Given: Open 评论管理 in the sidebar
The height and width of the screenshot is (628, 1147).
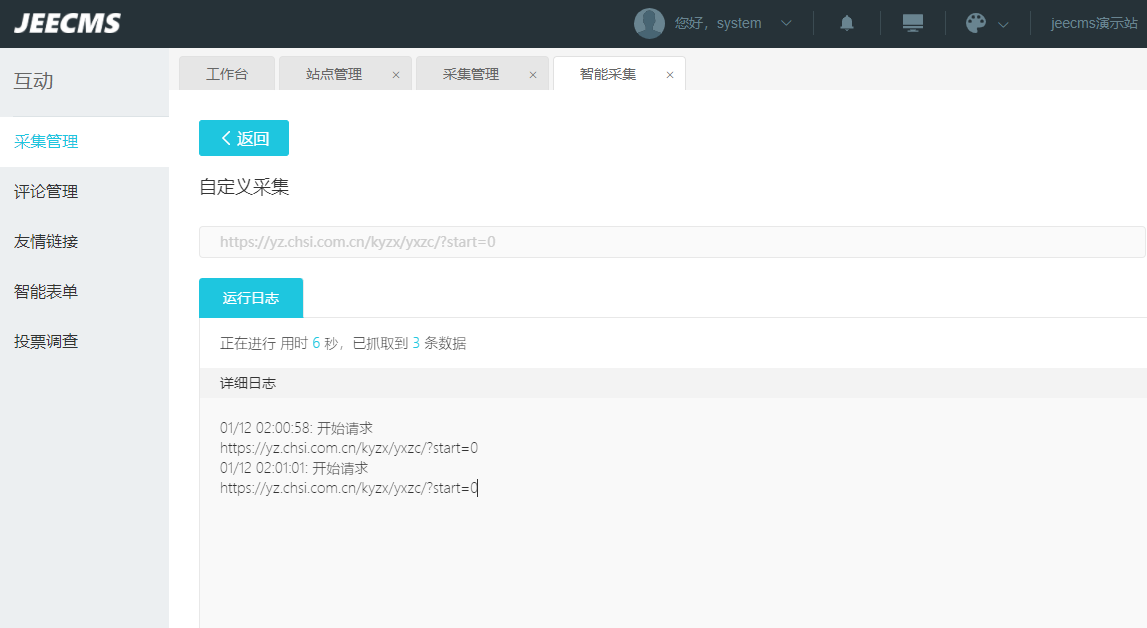Looking at the screenshot, I should click(46, 191).
